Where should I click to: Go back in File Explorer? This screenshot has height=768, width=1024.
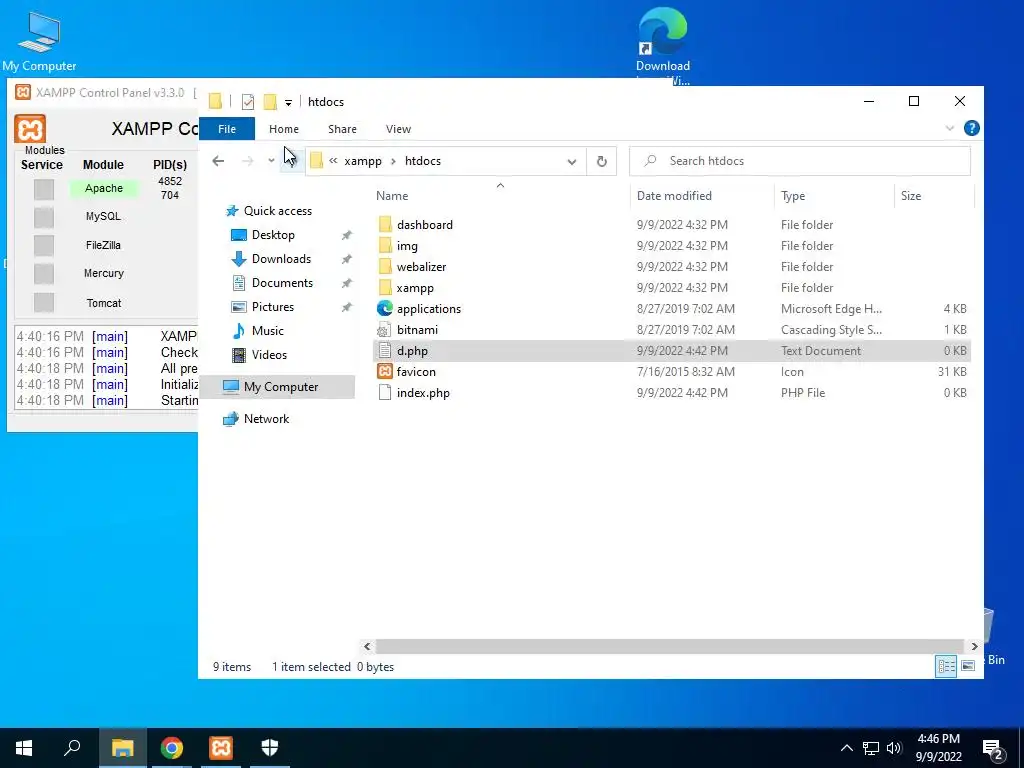pos(218,161)
